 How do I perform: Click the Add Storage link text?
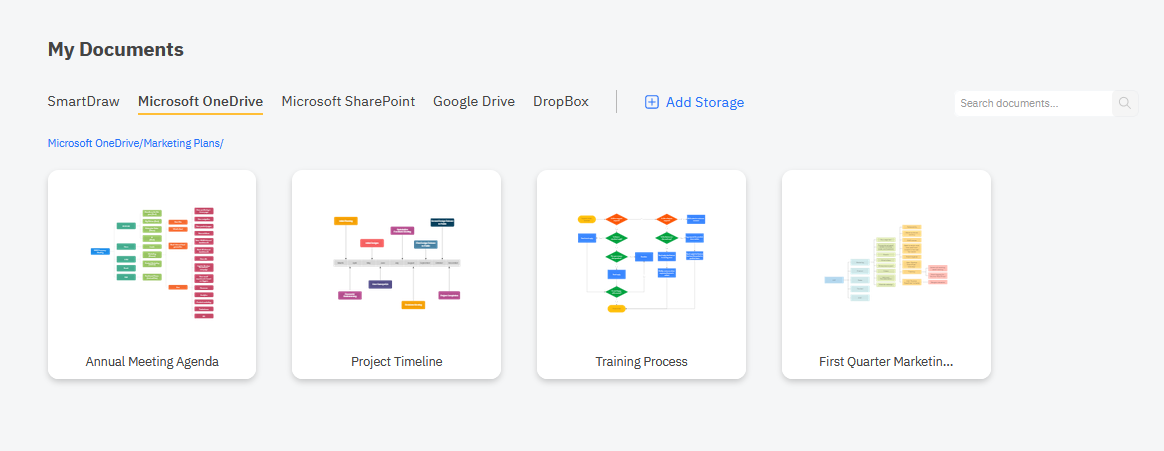click(x=705, y=102)
